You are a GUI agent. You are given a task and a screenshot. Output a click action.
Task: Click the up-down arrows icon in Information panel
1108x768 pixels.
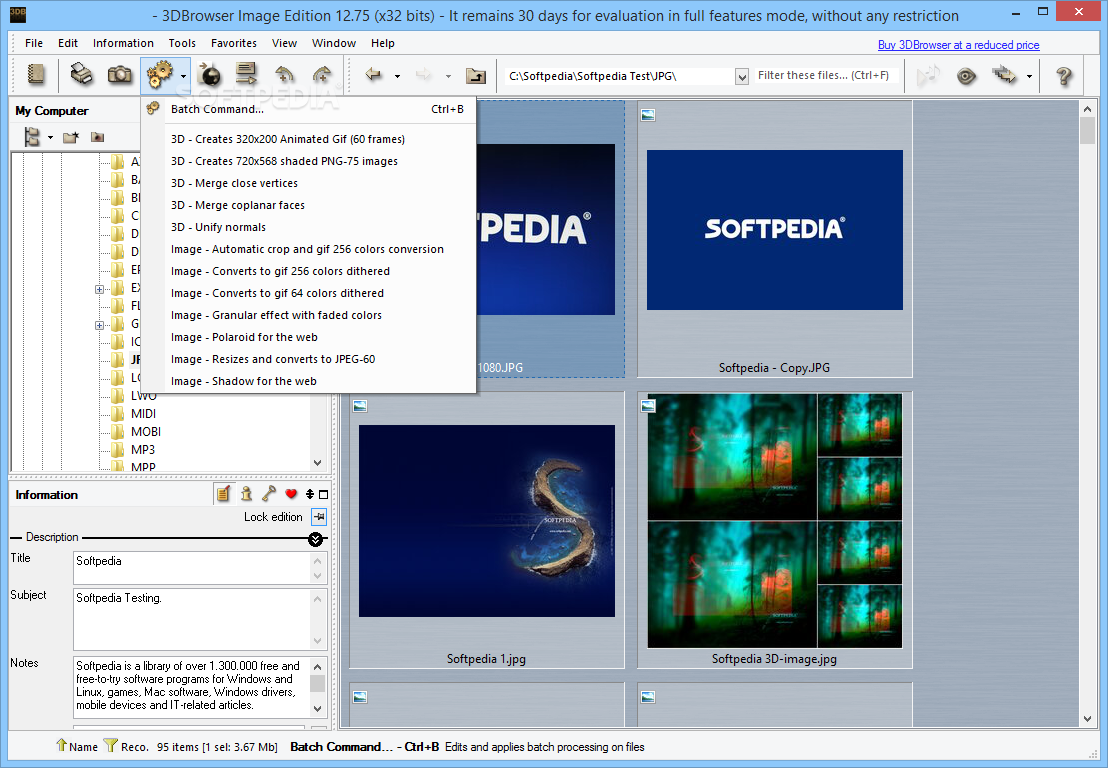point(310,494)
